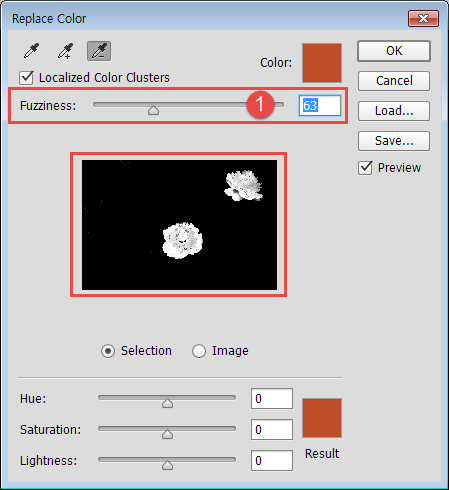Click the Saturation value field
The height and width of the screenshot is (490, 449).
point(272,430)
